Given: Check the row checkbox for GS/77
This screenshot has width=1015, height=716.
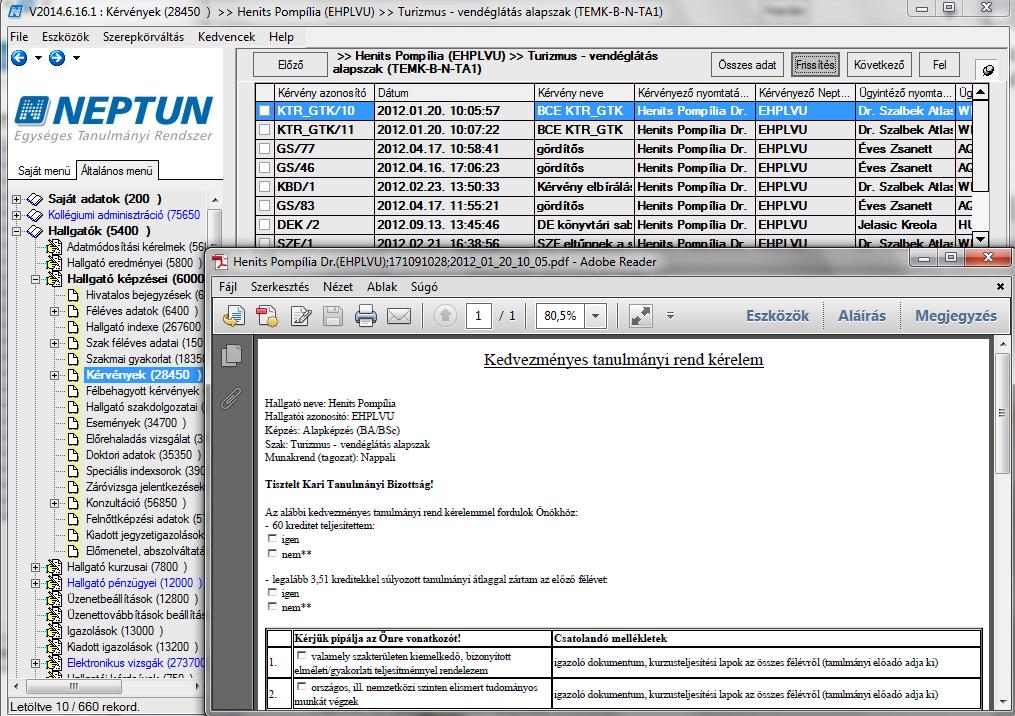Looking at the screenshot, I should [264, 148].
